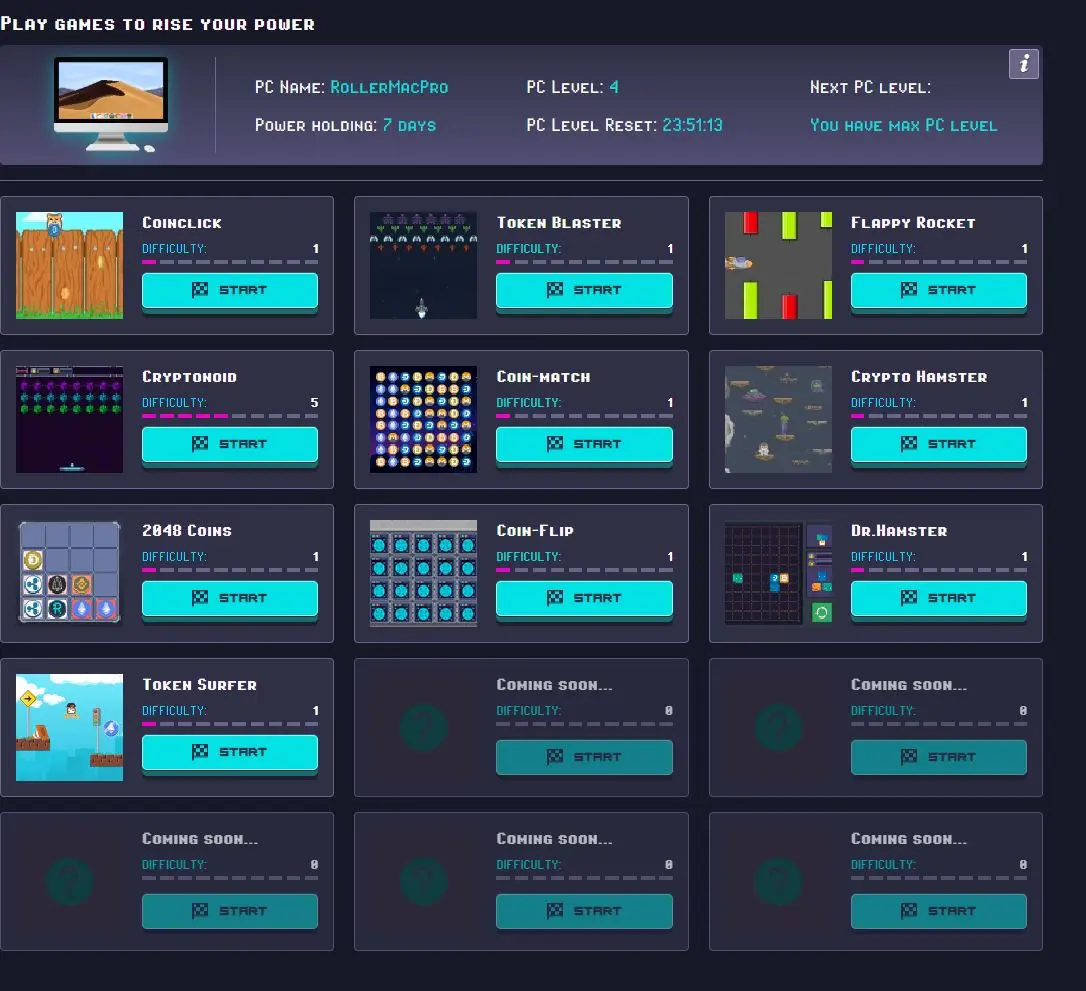Start the 2048 Coins game

point(230,598)
